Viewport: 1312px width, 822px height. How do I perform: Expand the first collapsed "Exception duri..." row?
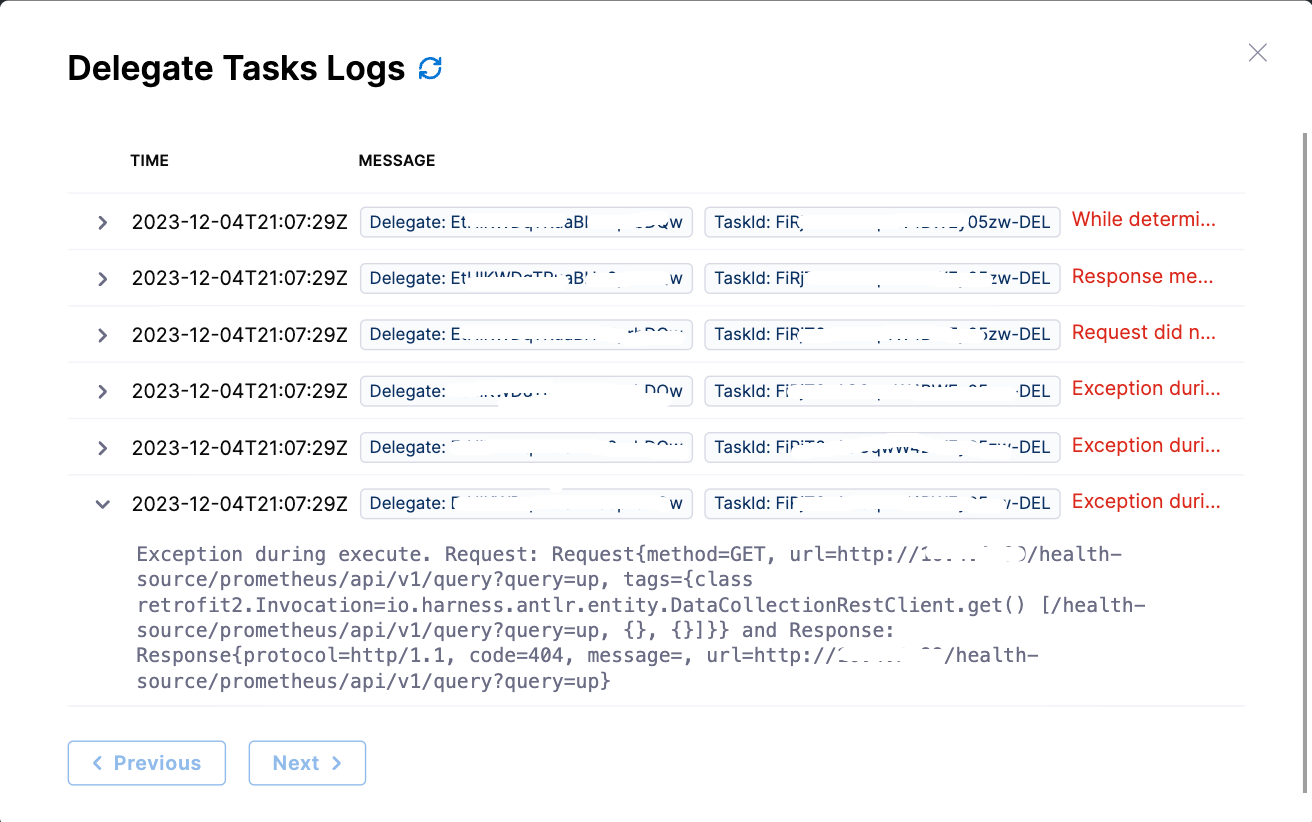102,392
